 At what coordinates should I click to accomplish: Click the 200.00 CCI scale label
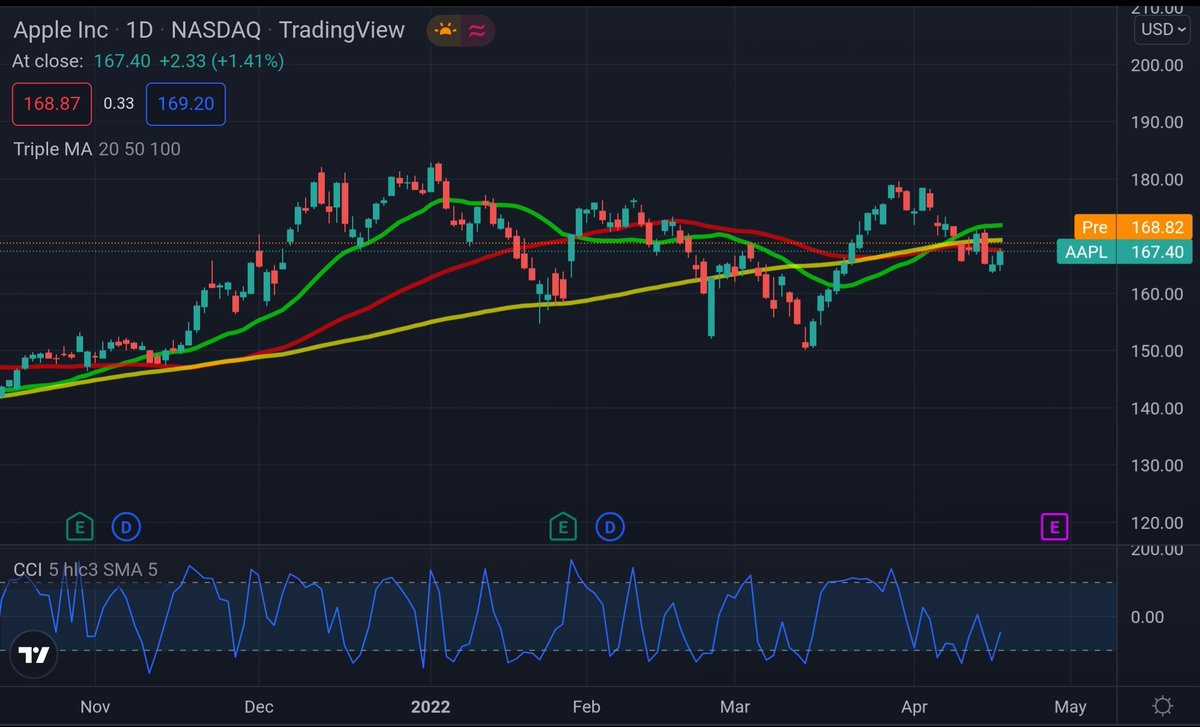pyautogui.click(x=1157, y=550)
